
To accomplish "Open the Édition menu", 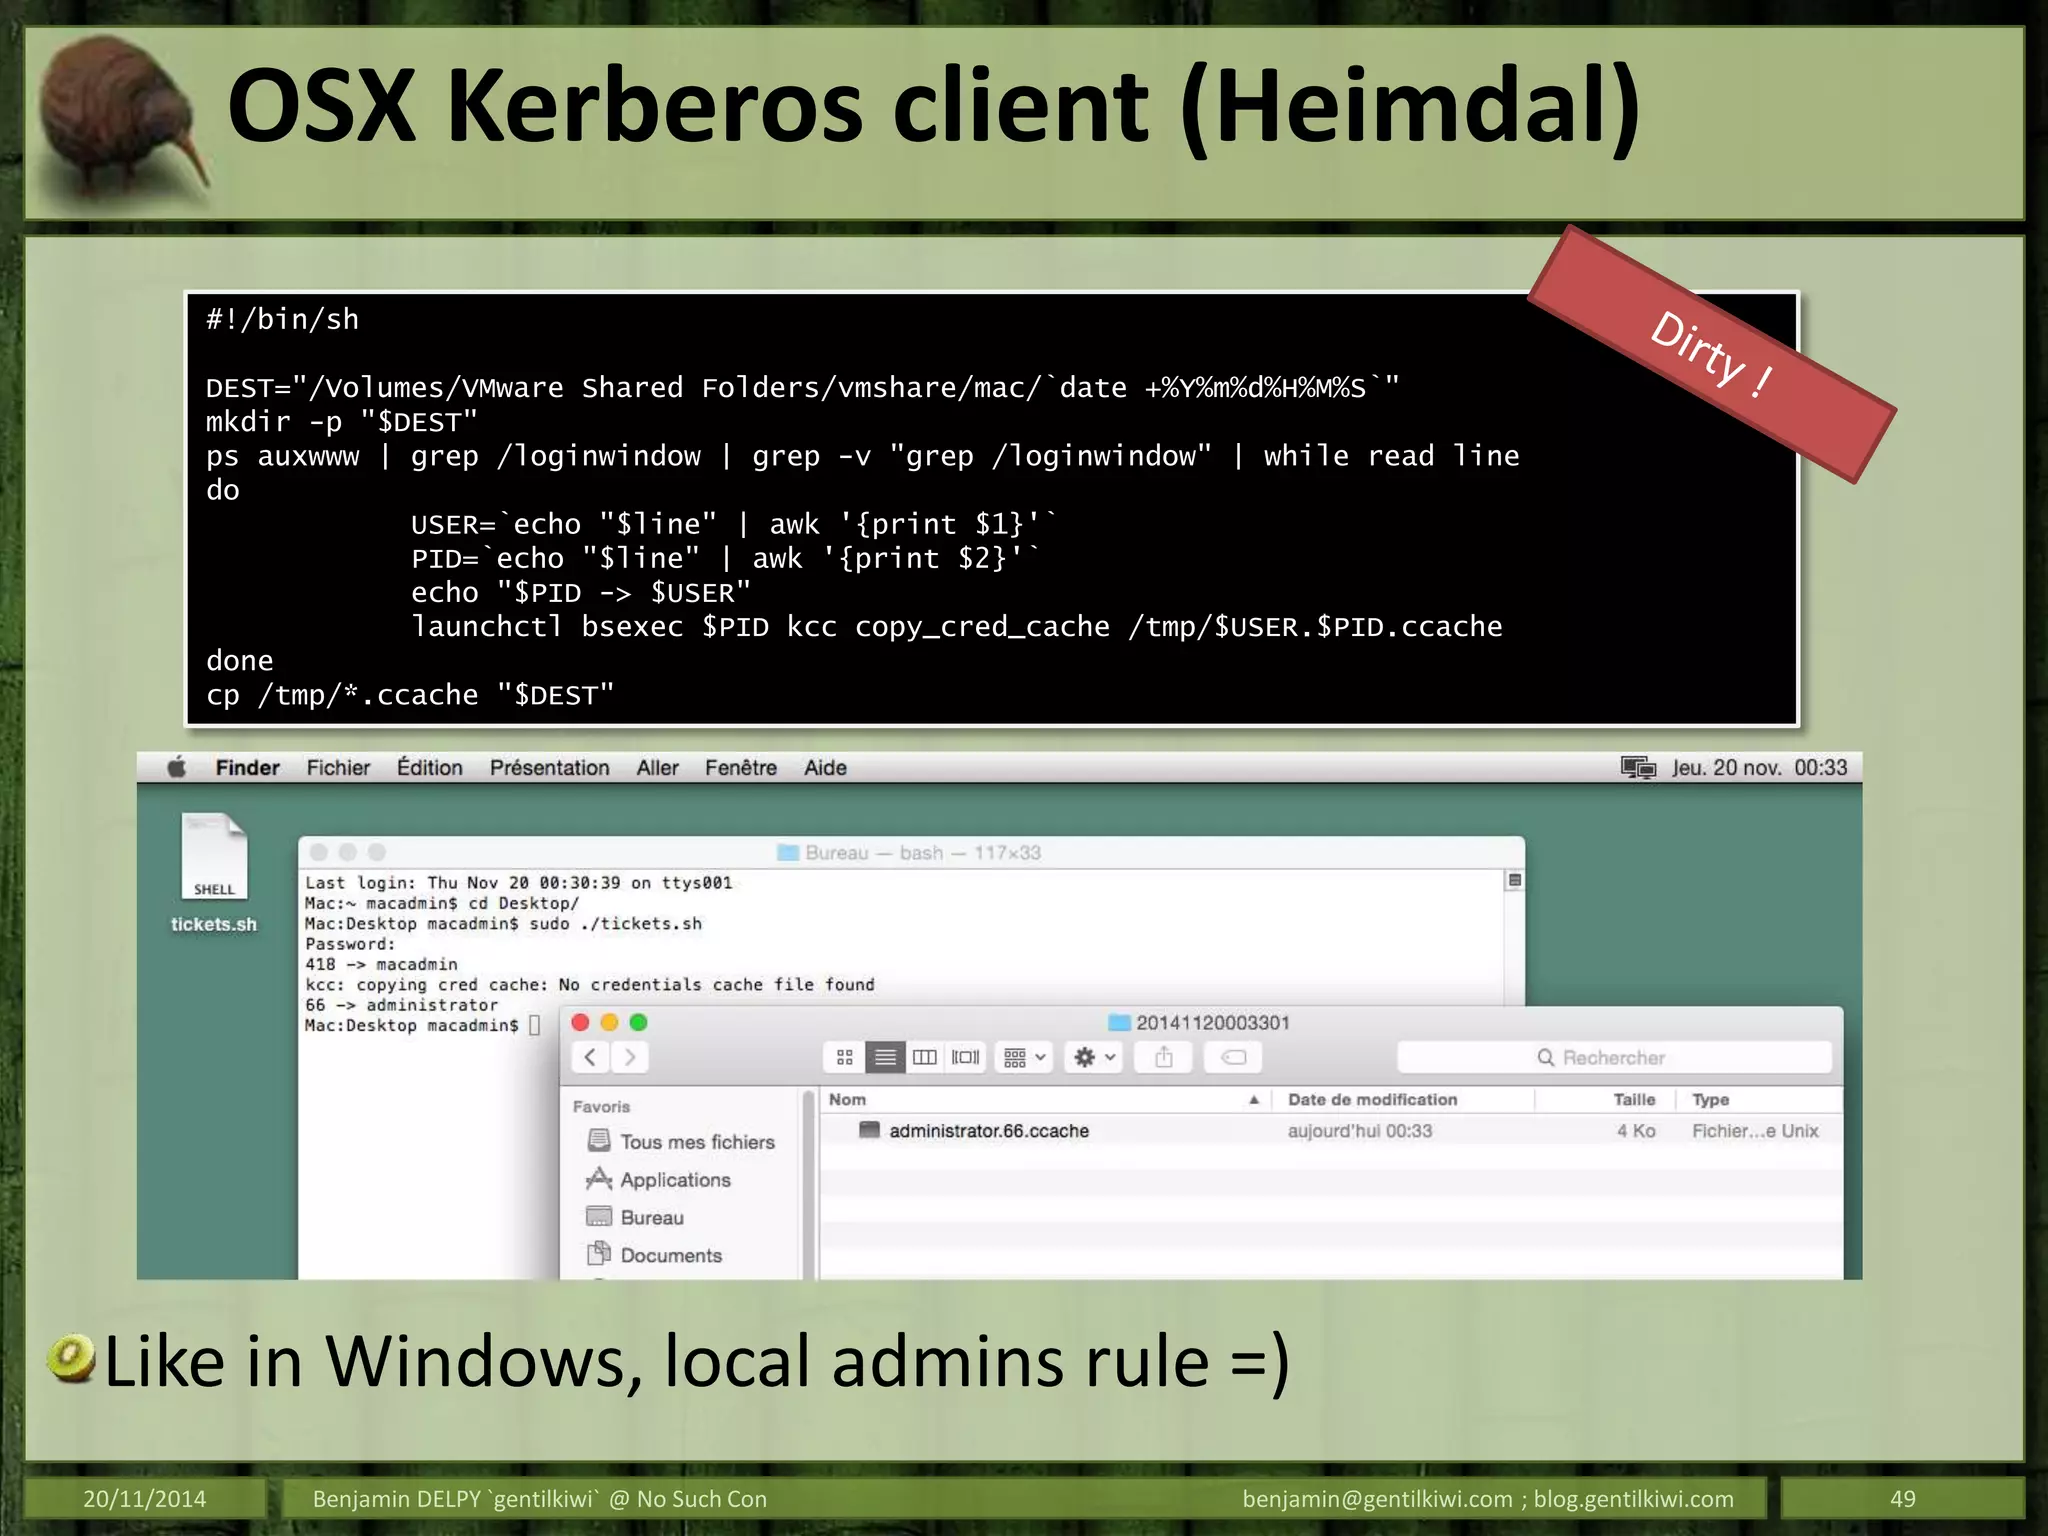I will [x=430, y=768].
